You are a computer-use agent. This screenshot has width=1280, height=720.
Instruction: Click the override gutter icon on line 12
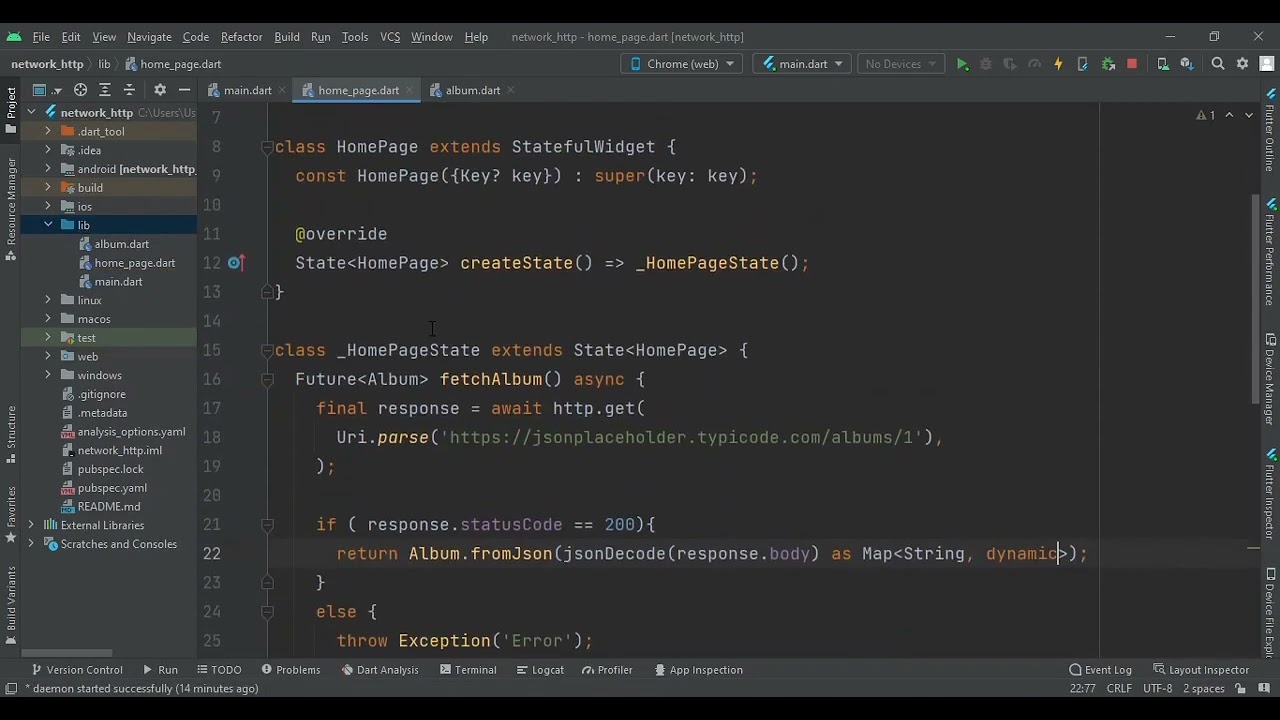point(235,263)
